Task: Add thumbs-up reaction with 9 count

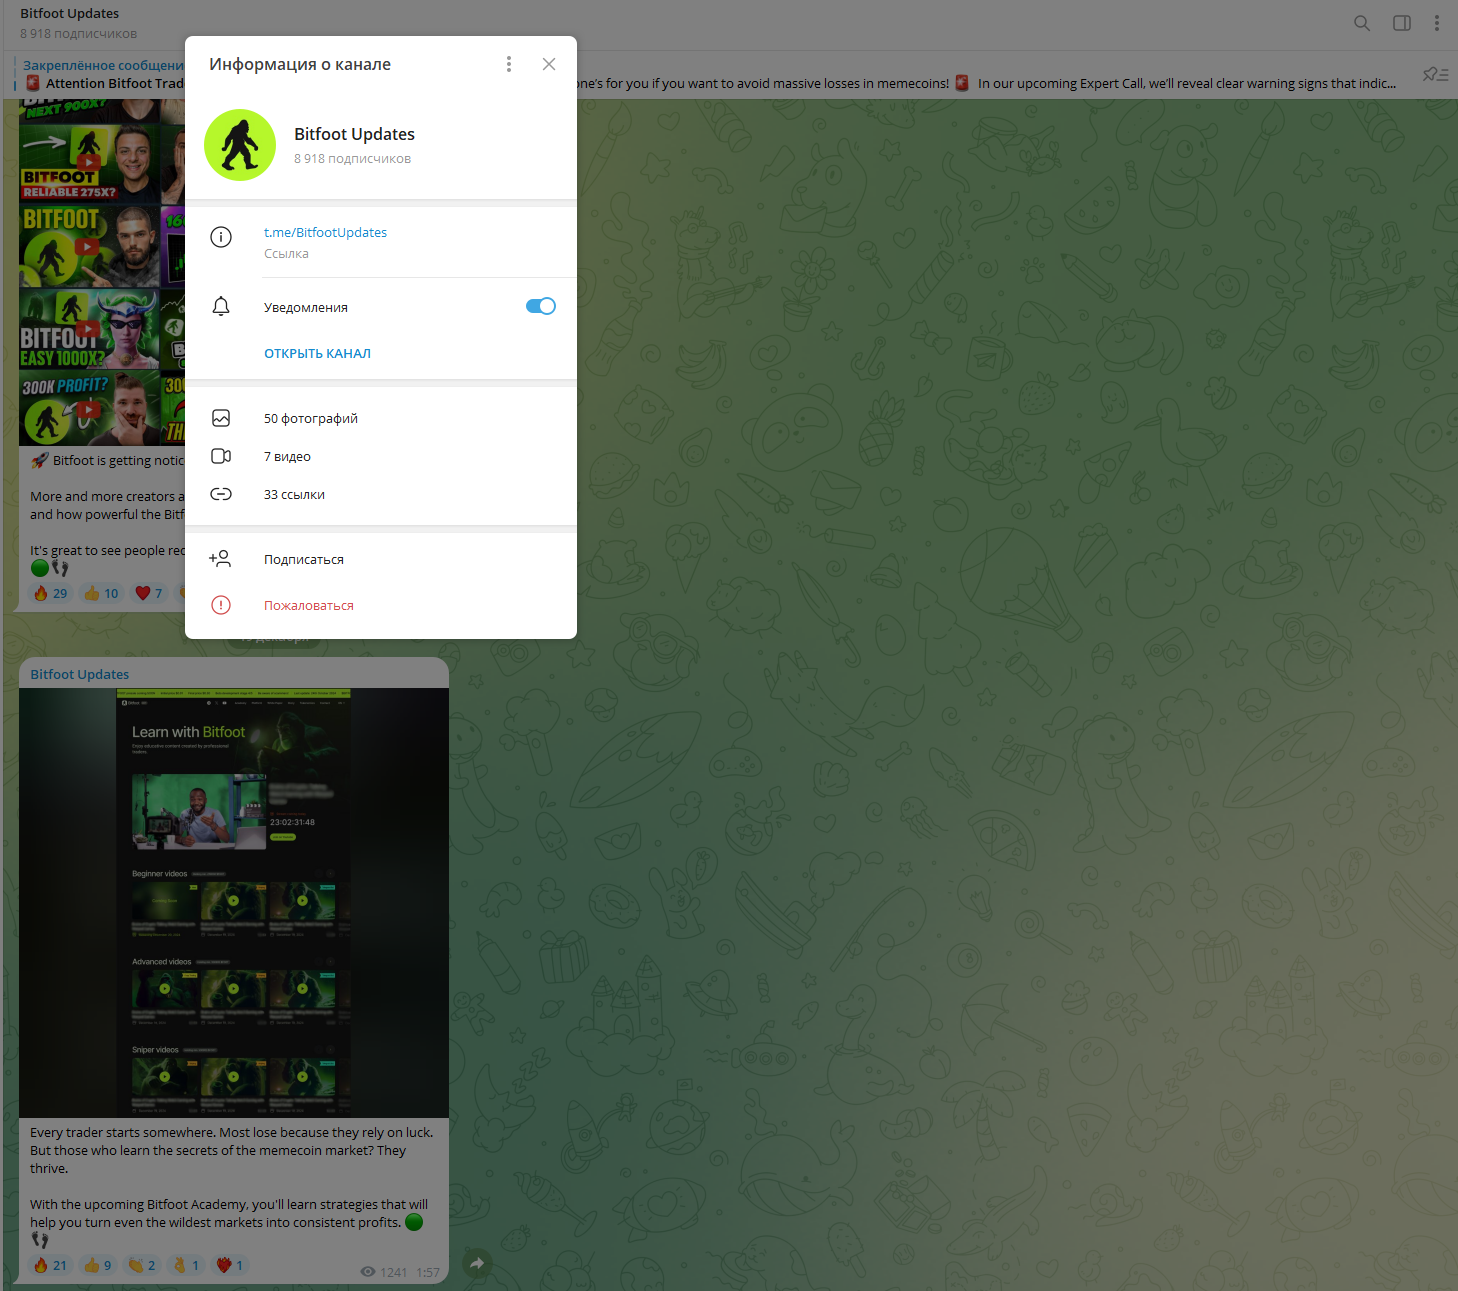Action: click(98, 1265)
